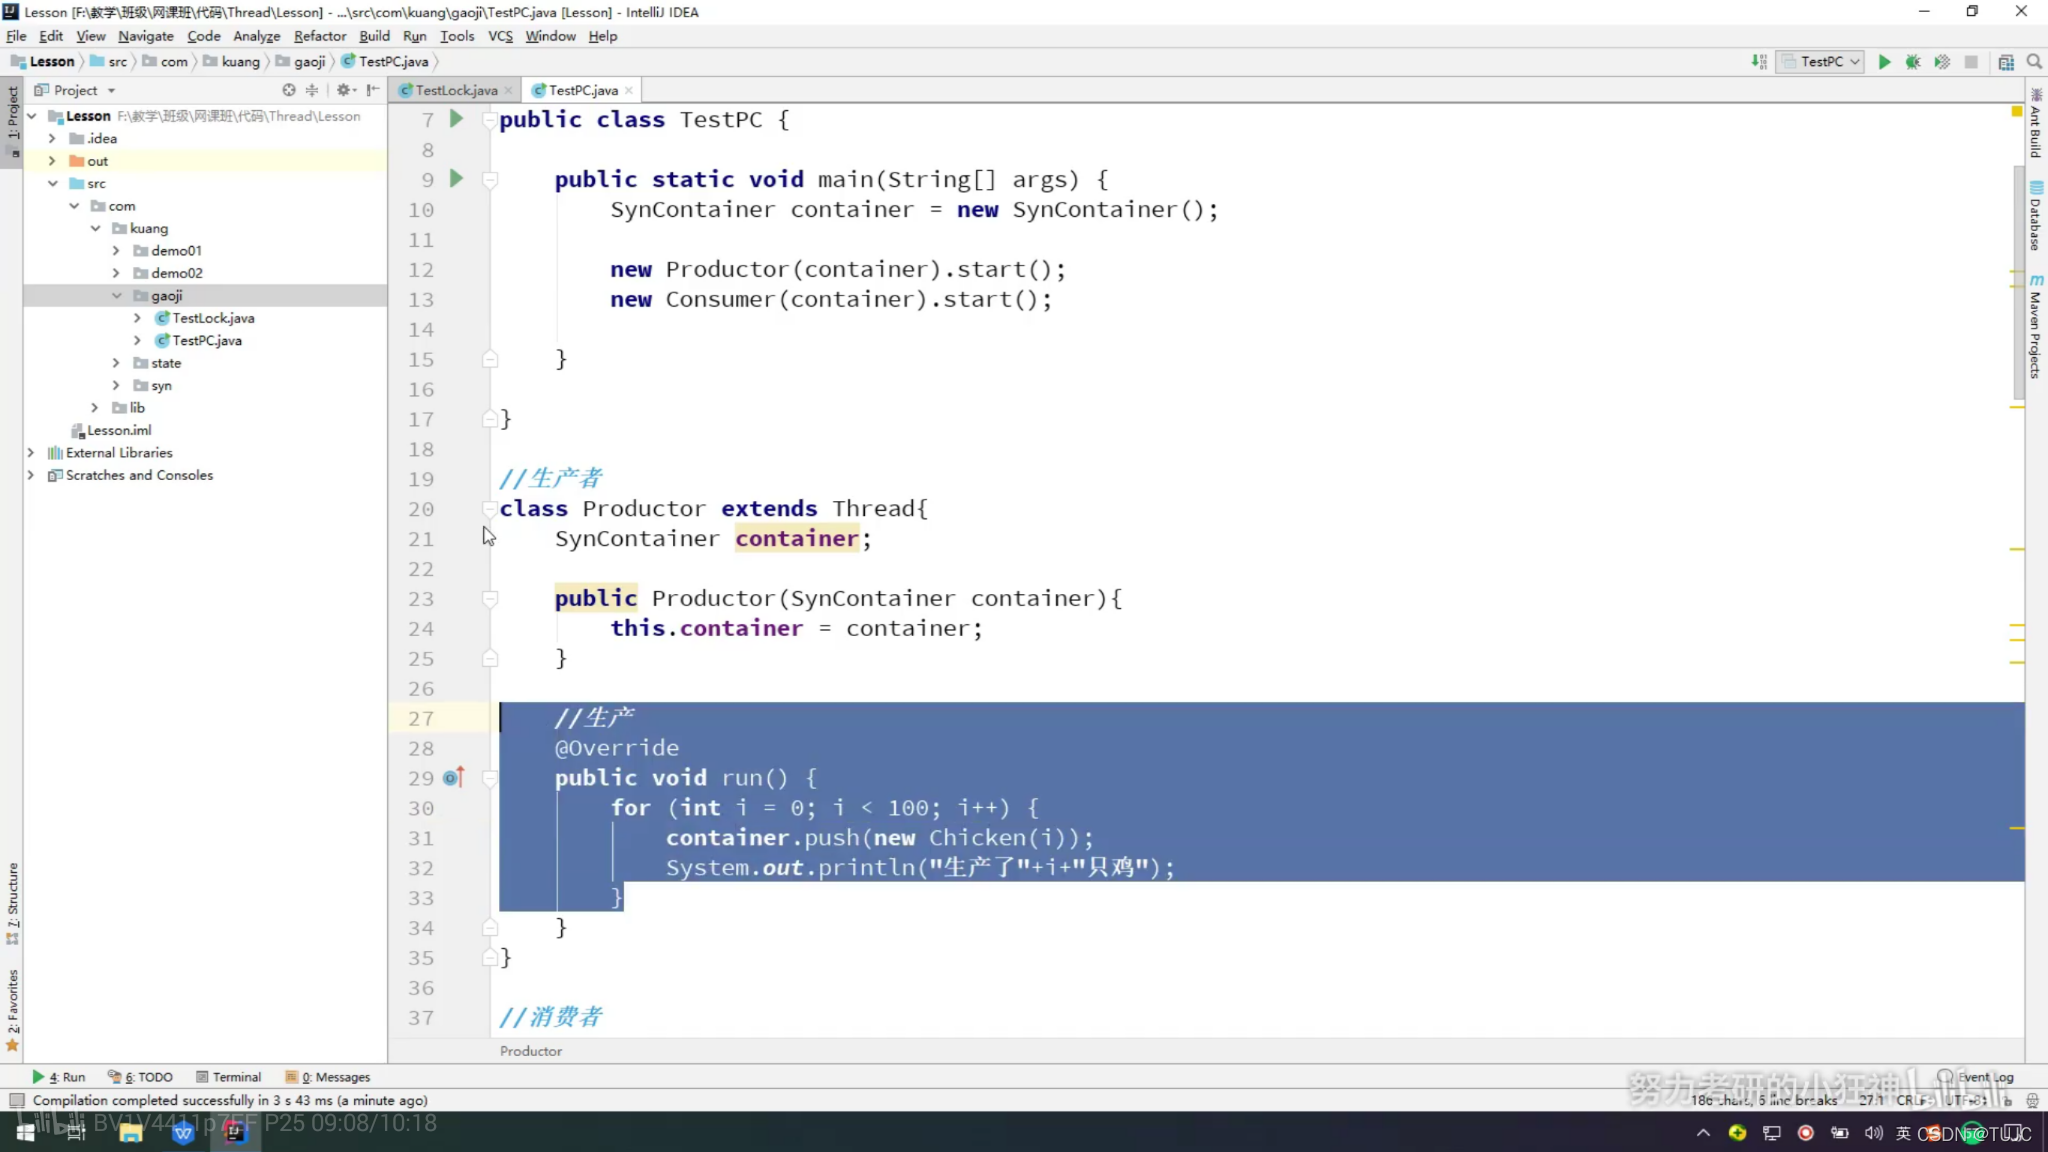Switch to TestLock.java editor tab
The height and width of the screenshot is (1152, 2048).
pos(456,90)
